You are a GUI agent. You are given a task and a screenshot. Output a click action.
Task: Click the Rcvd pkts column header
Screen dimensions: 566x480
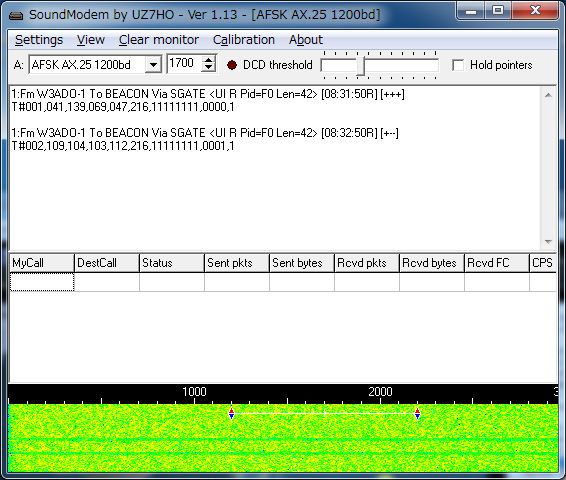pyautogui.click(x=367, y=263)
